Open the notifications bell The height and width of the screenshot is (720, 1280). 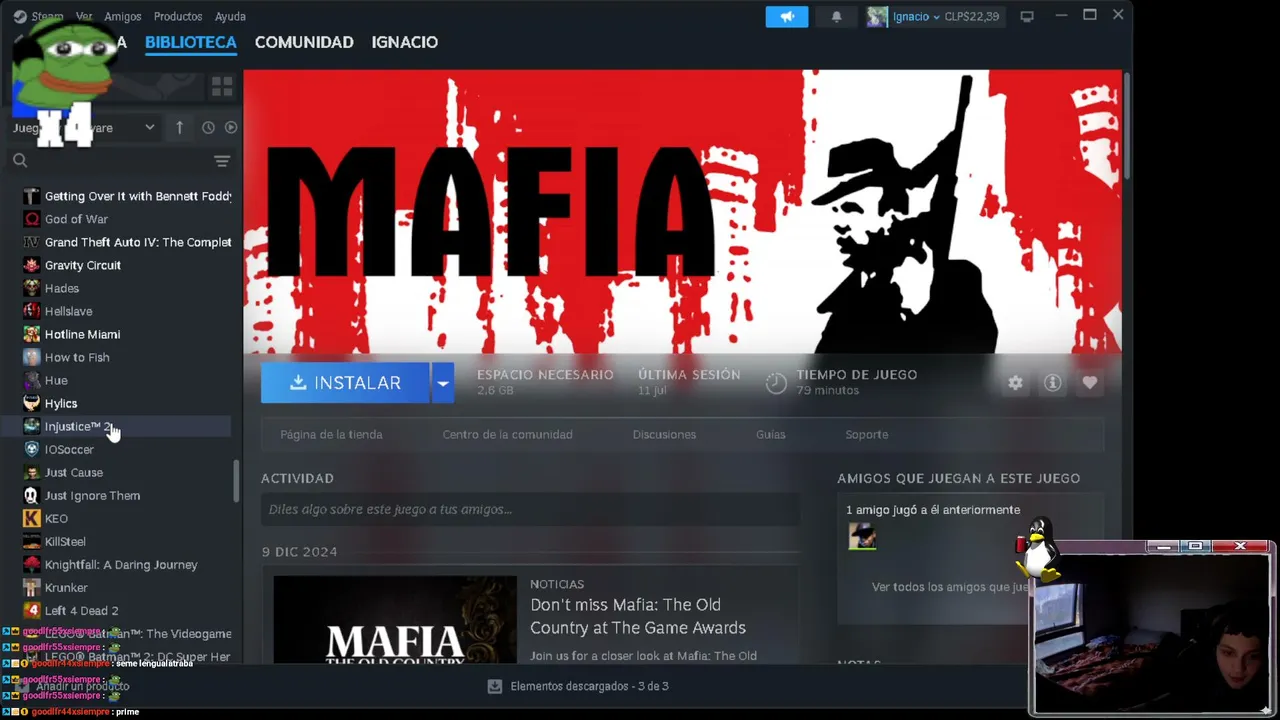(x=837, y=16)
